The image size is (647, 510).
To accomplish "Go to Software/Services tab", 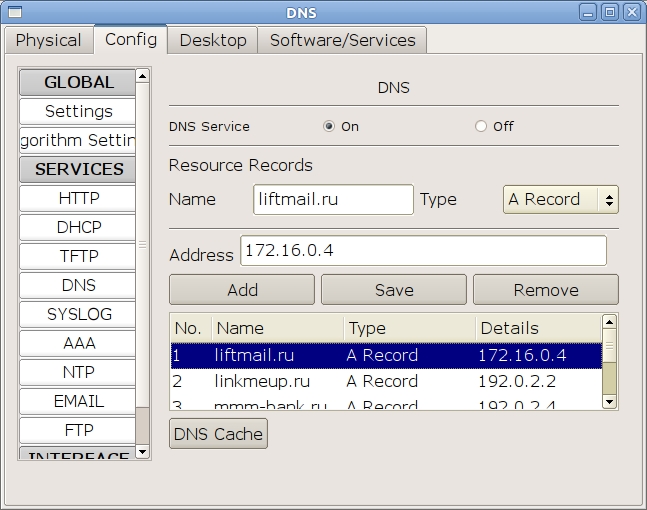I will 342,40.
